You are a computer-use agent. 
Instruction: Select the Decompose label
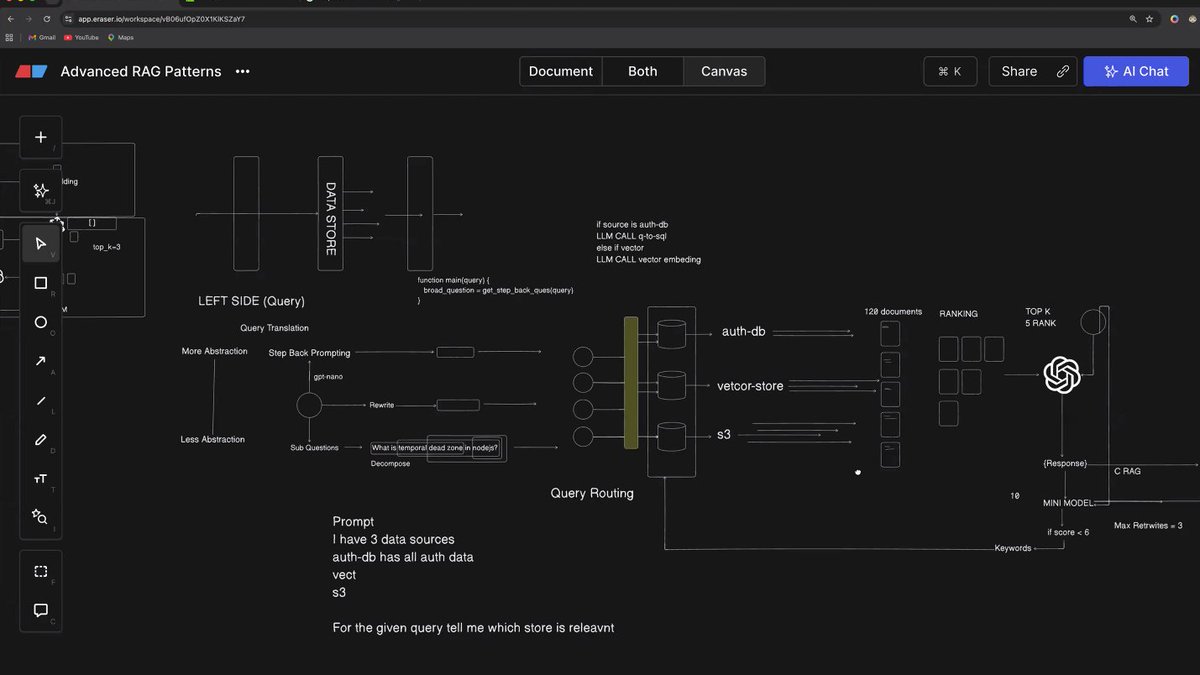390,464
